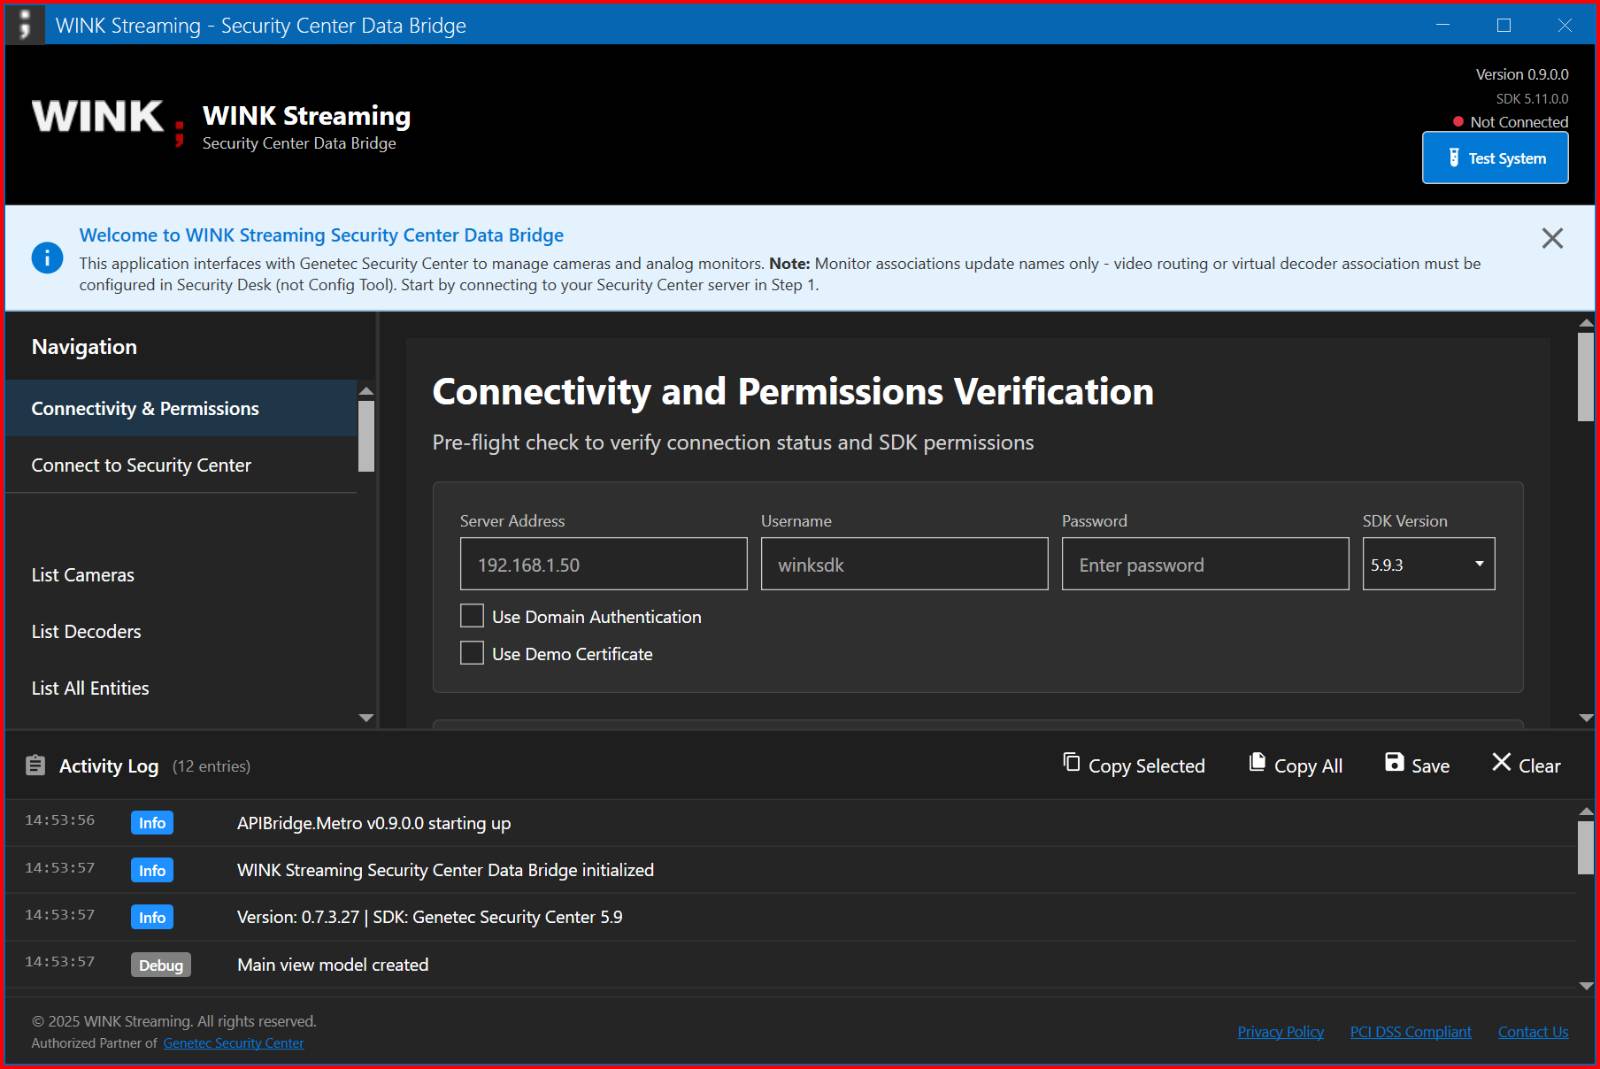Image resolution: width=1600 pixels, height=1069 pixels.
Task: Click the '(12 entries)' count label
Action: [211, 766]
